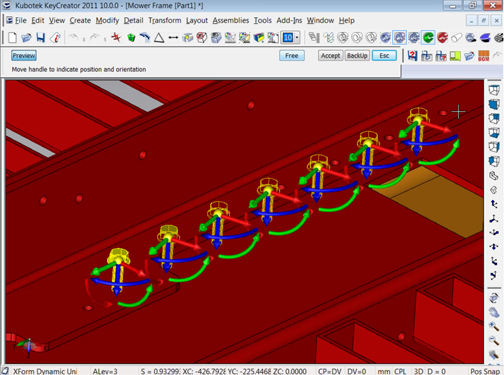Click the 'ALev=3' status bar entry
Screen dimensions: 504x375
(105, 371)
